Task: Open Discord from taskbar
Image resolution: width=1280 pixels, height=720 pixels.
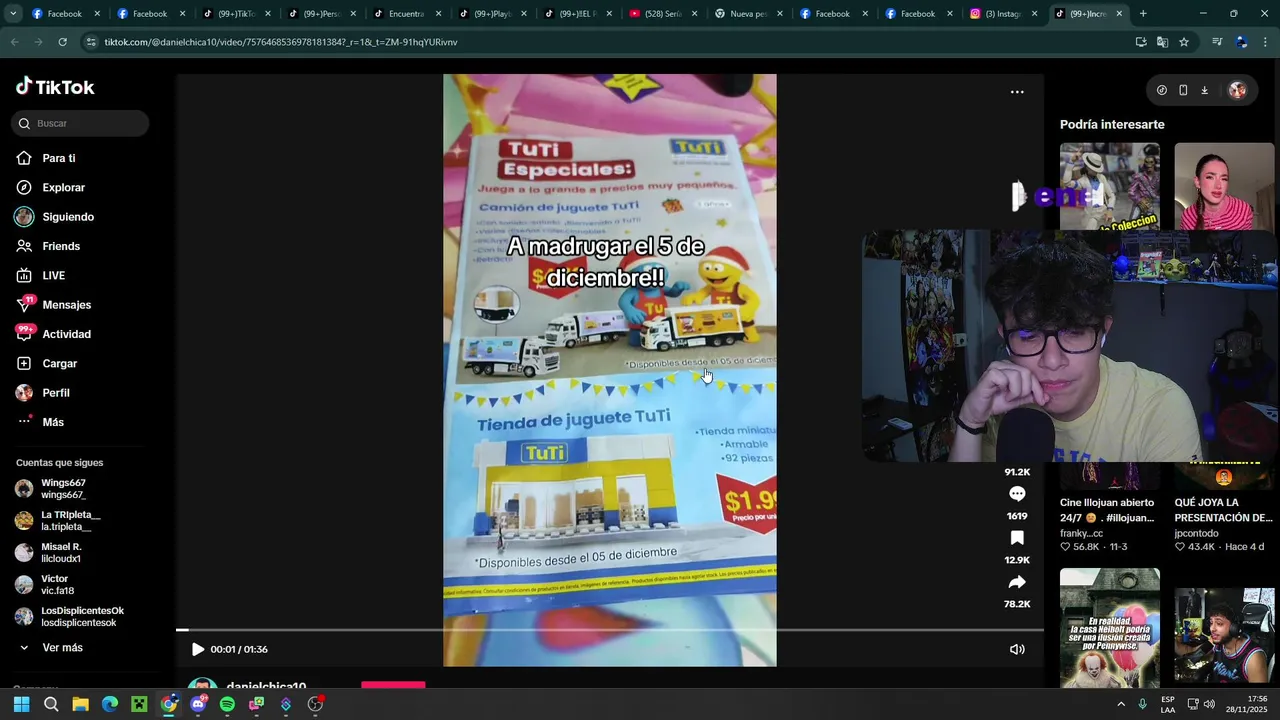Action: click(x=198, y=704)
